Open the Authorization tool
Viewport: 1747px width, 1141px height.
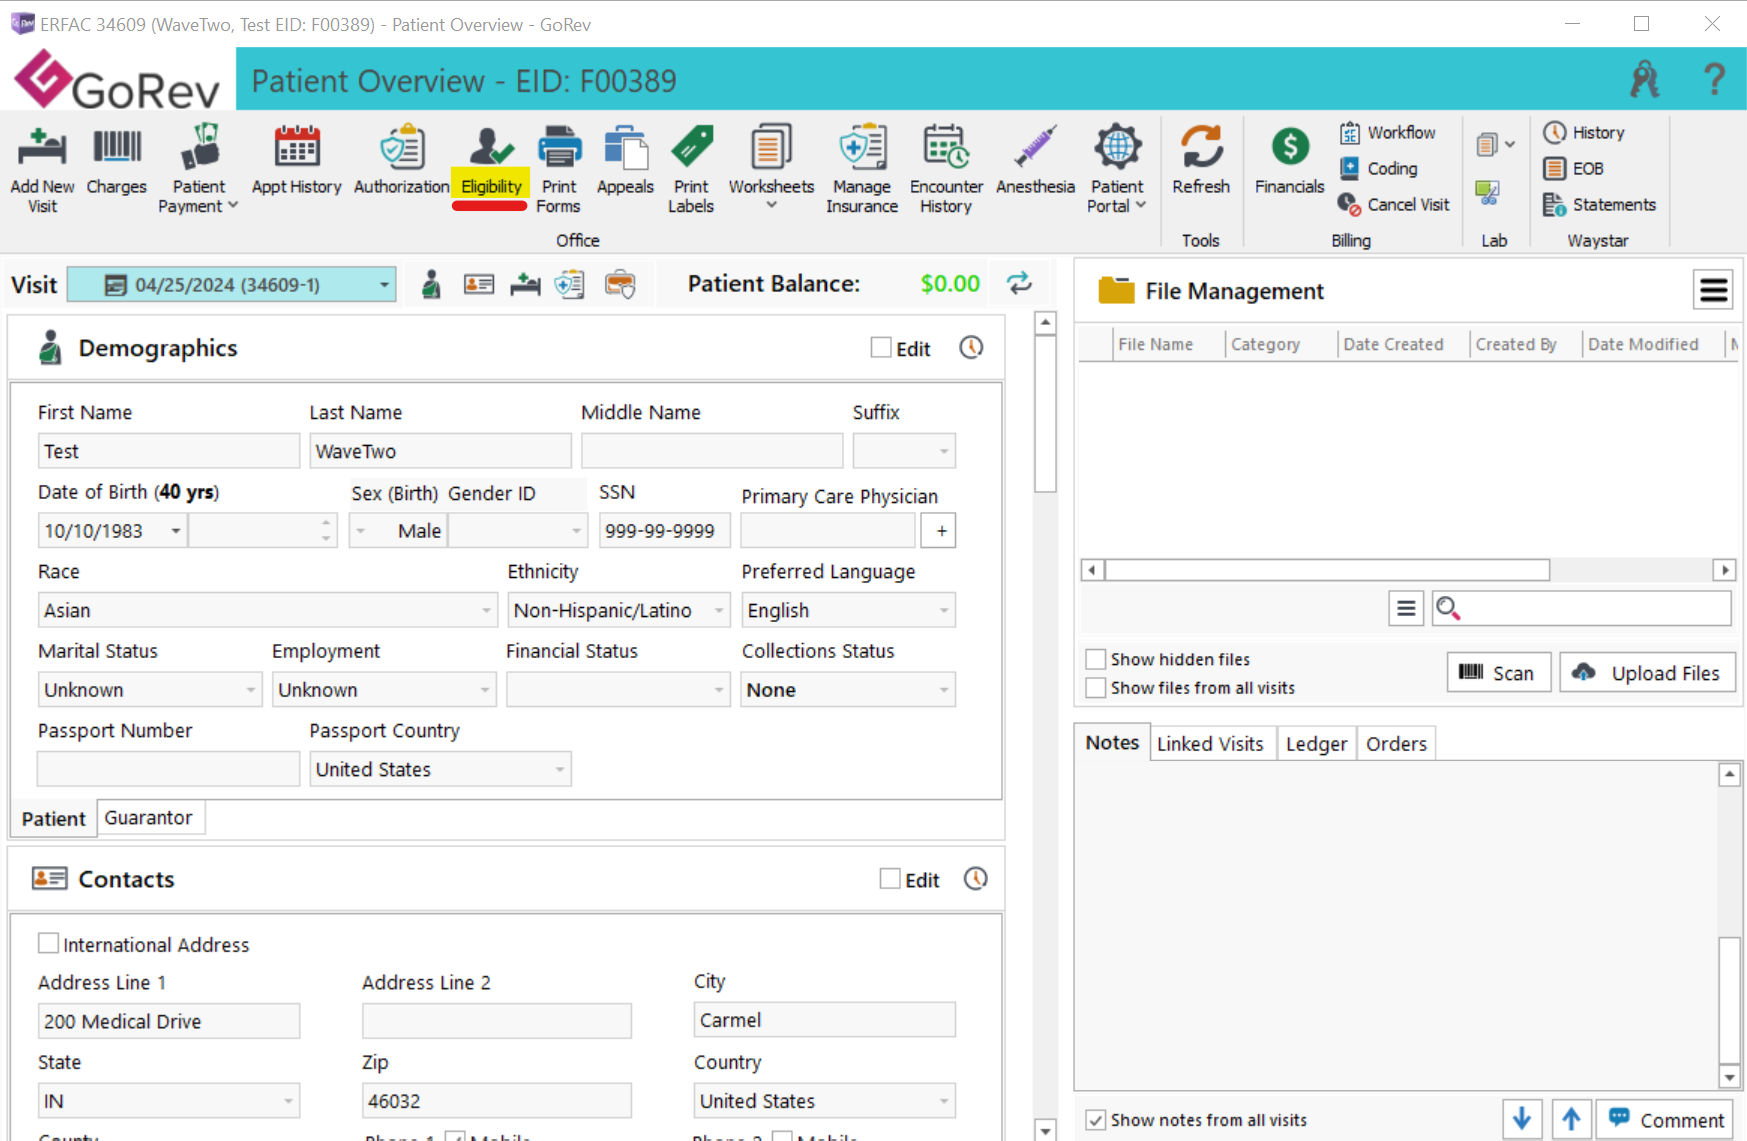pos(401,160)
